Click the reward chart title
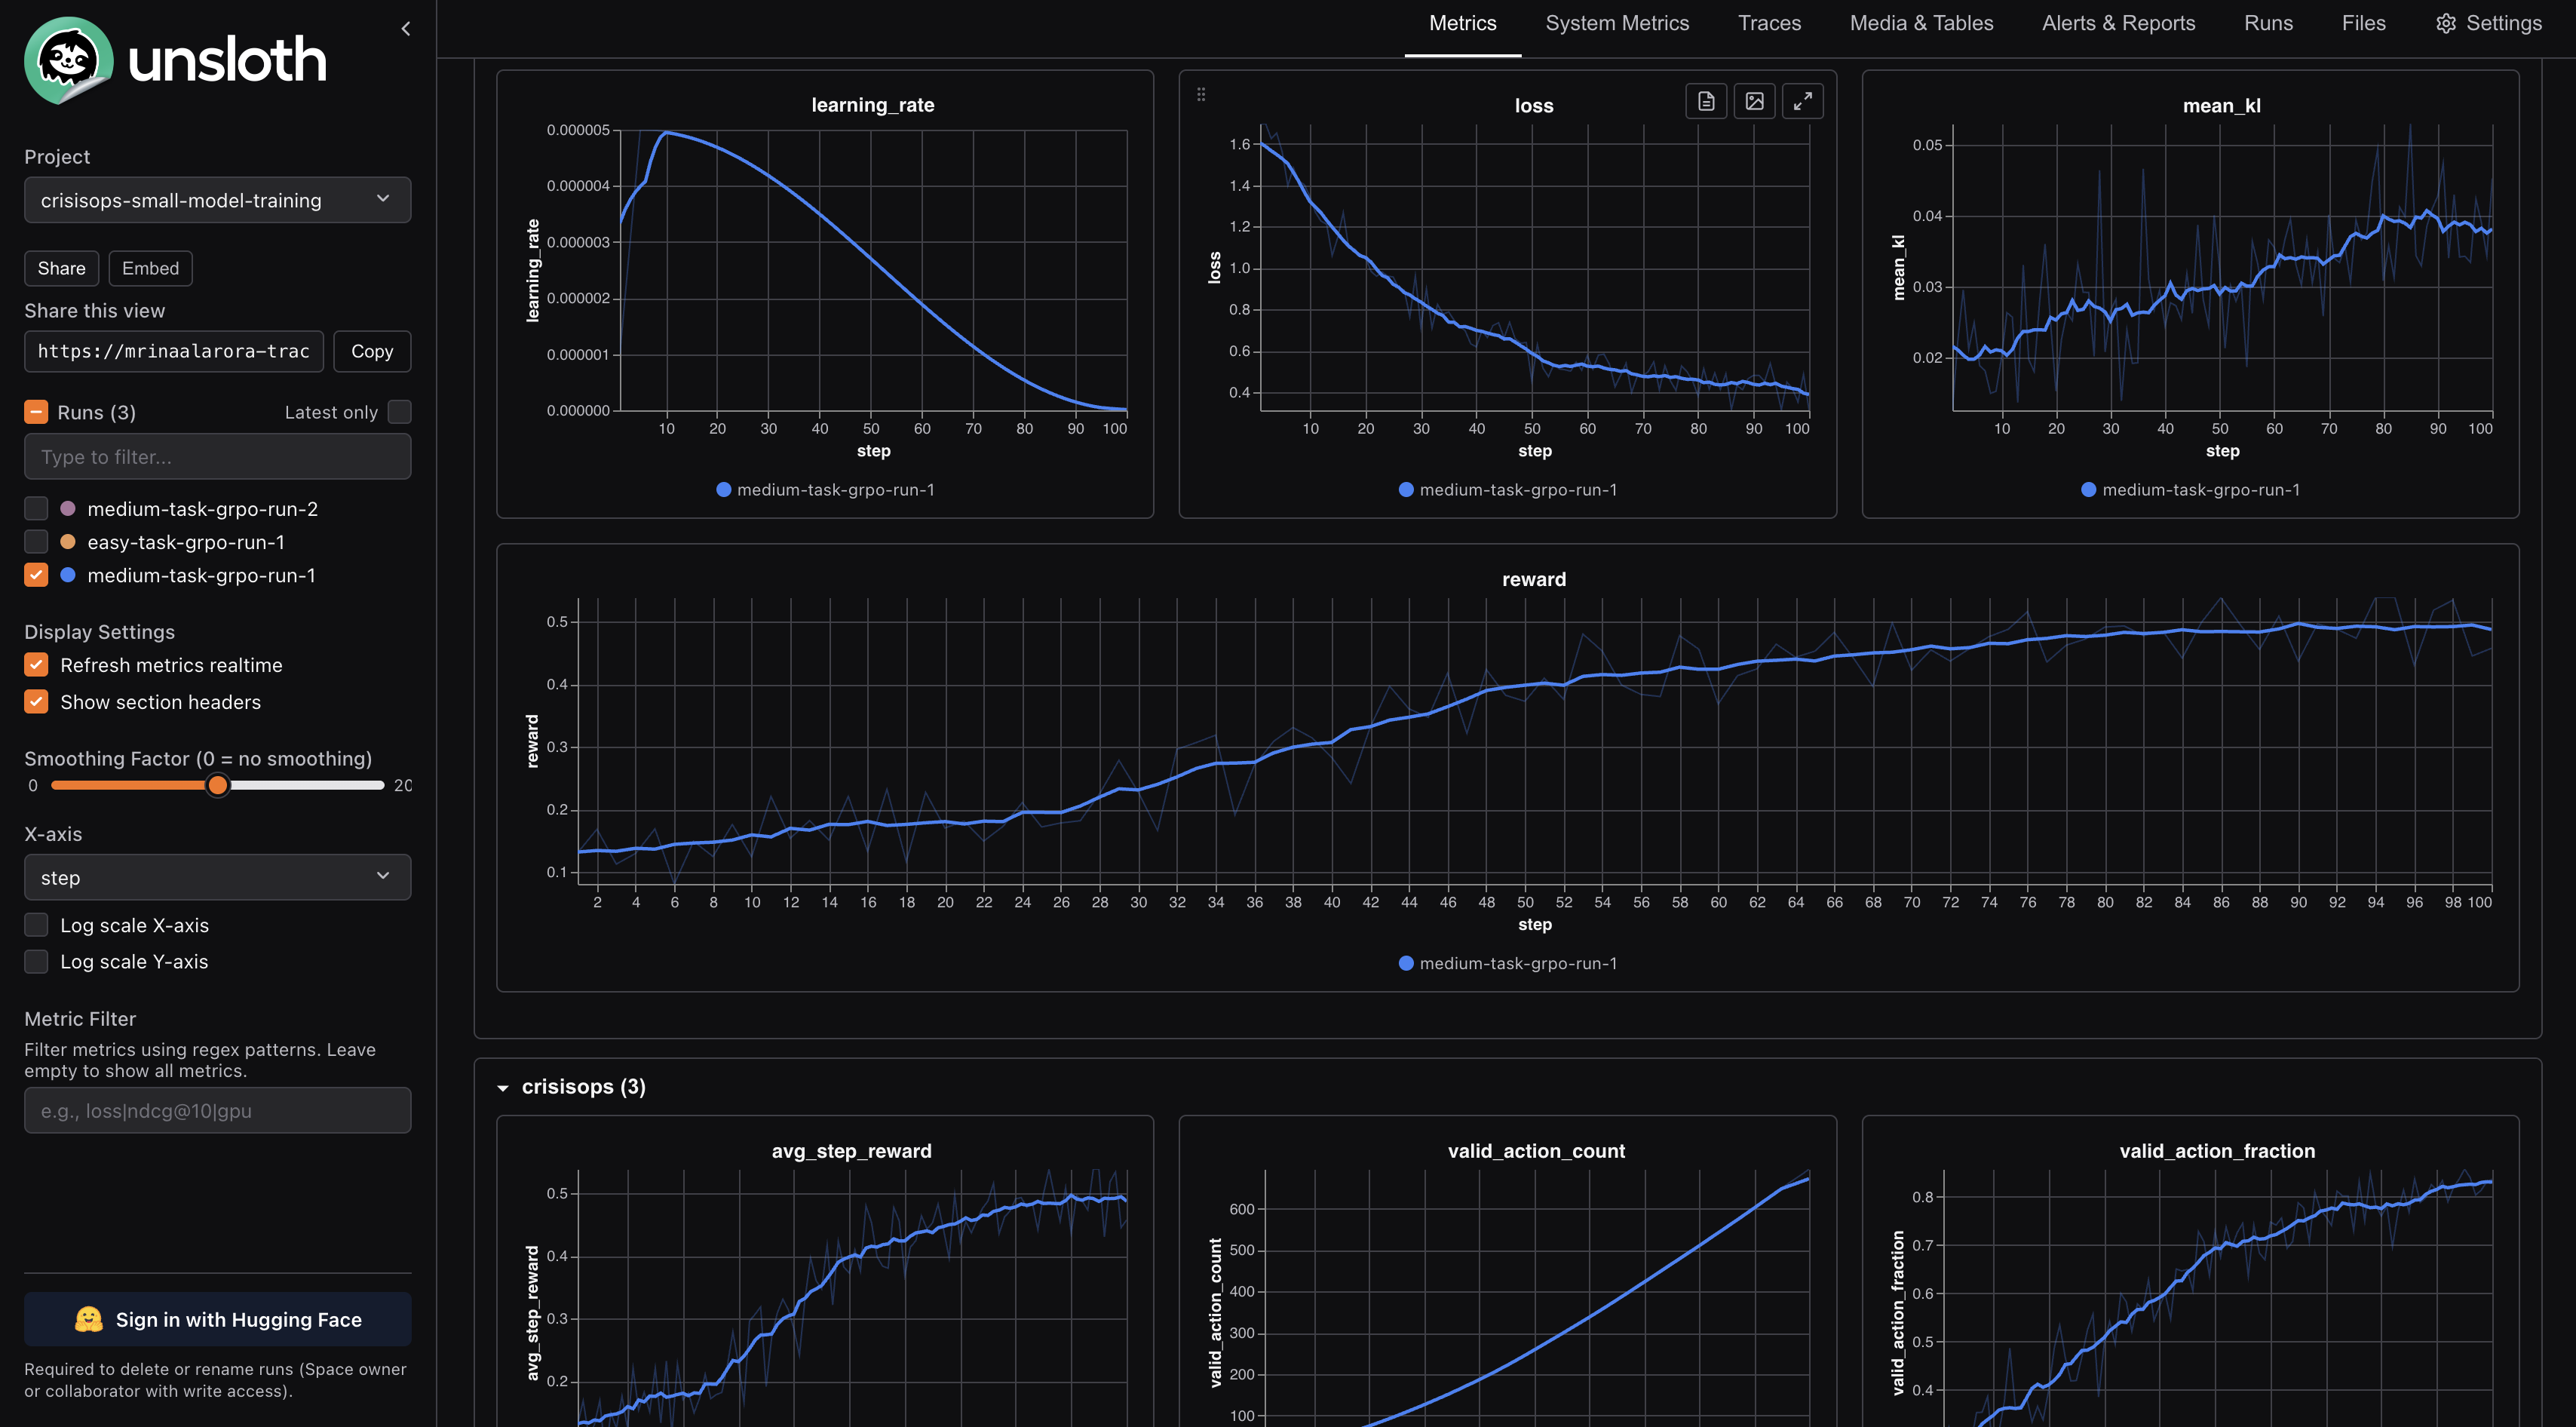The width and height of the screenshot is (2576, 1427). 1533,579
